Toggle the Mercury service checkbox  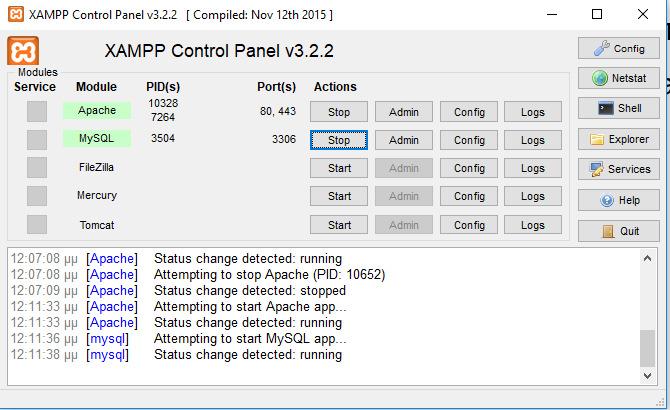[37, 196]
